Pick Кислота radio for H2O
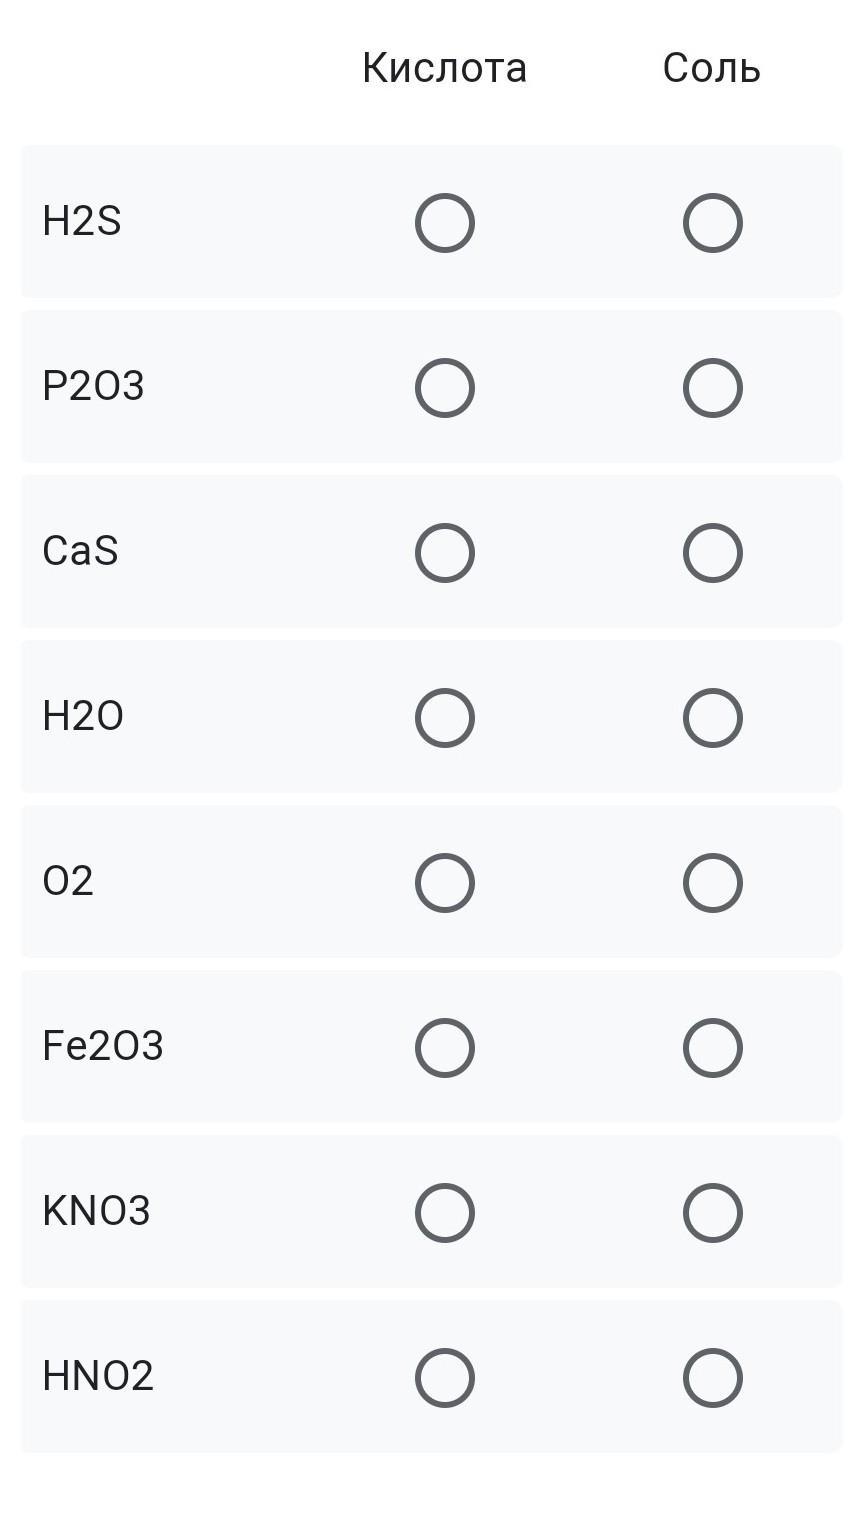 click(x=444, y=717)
